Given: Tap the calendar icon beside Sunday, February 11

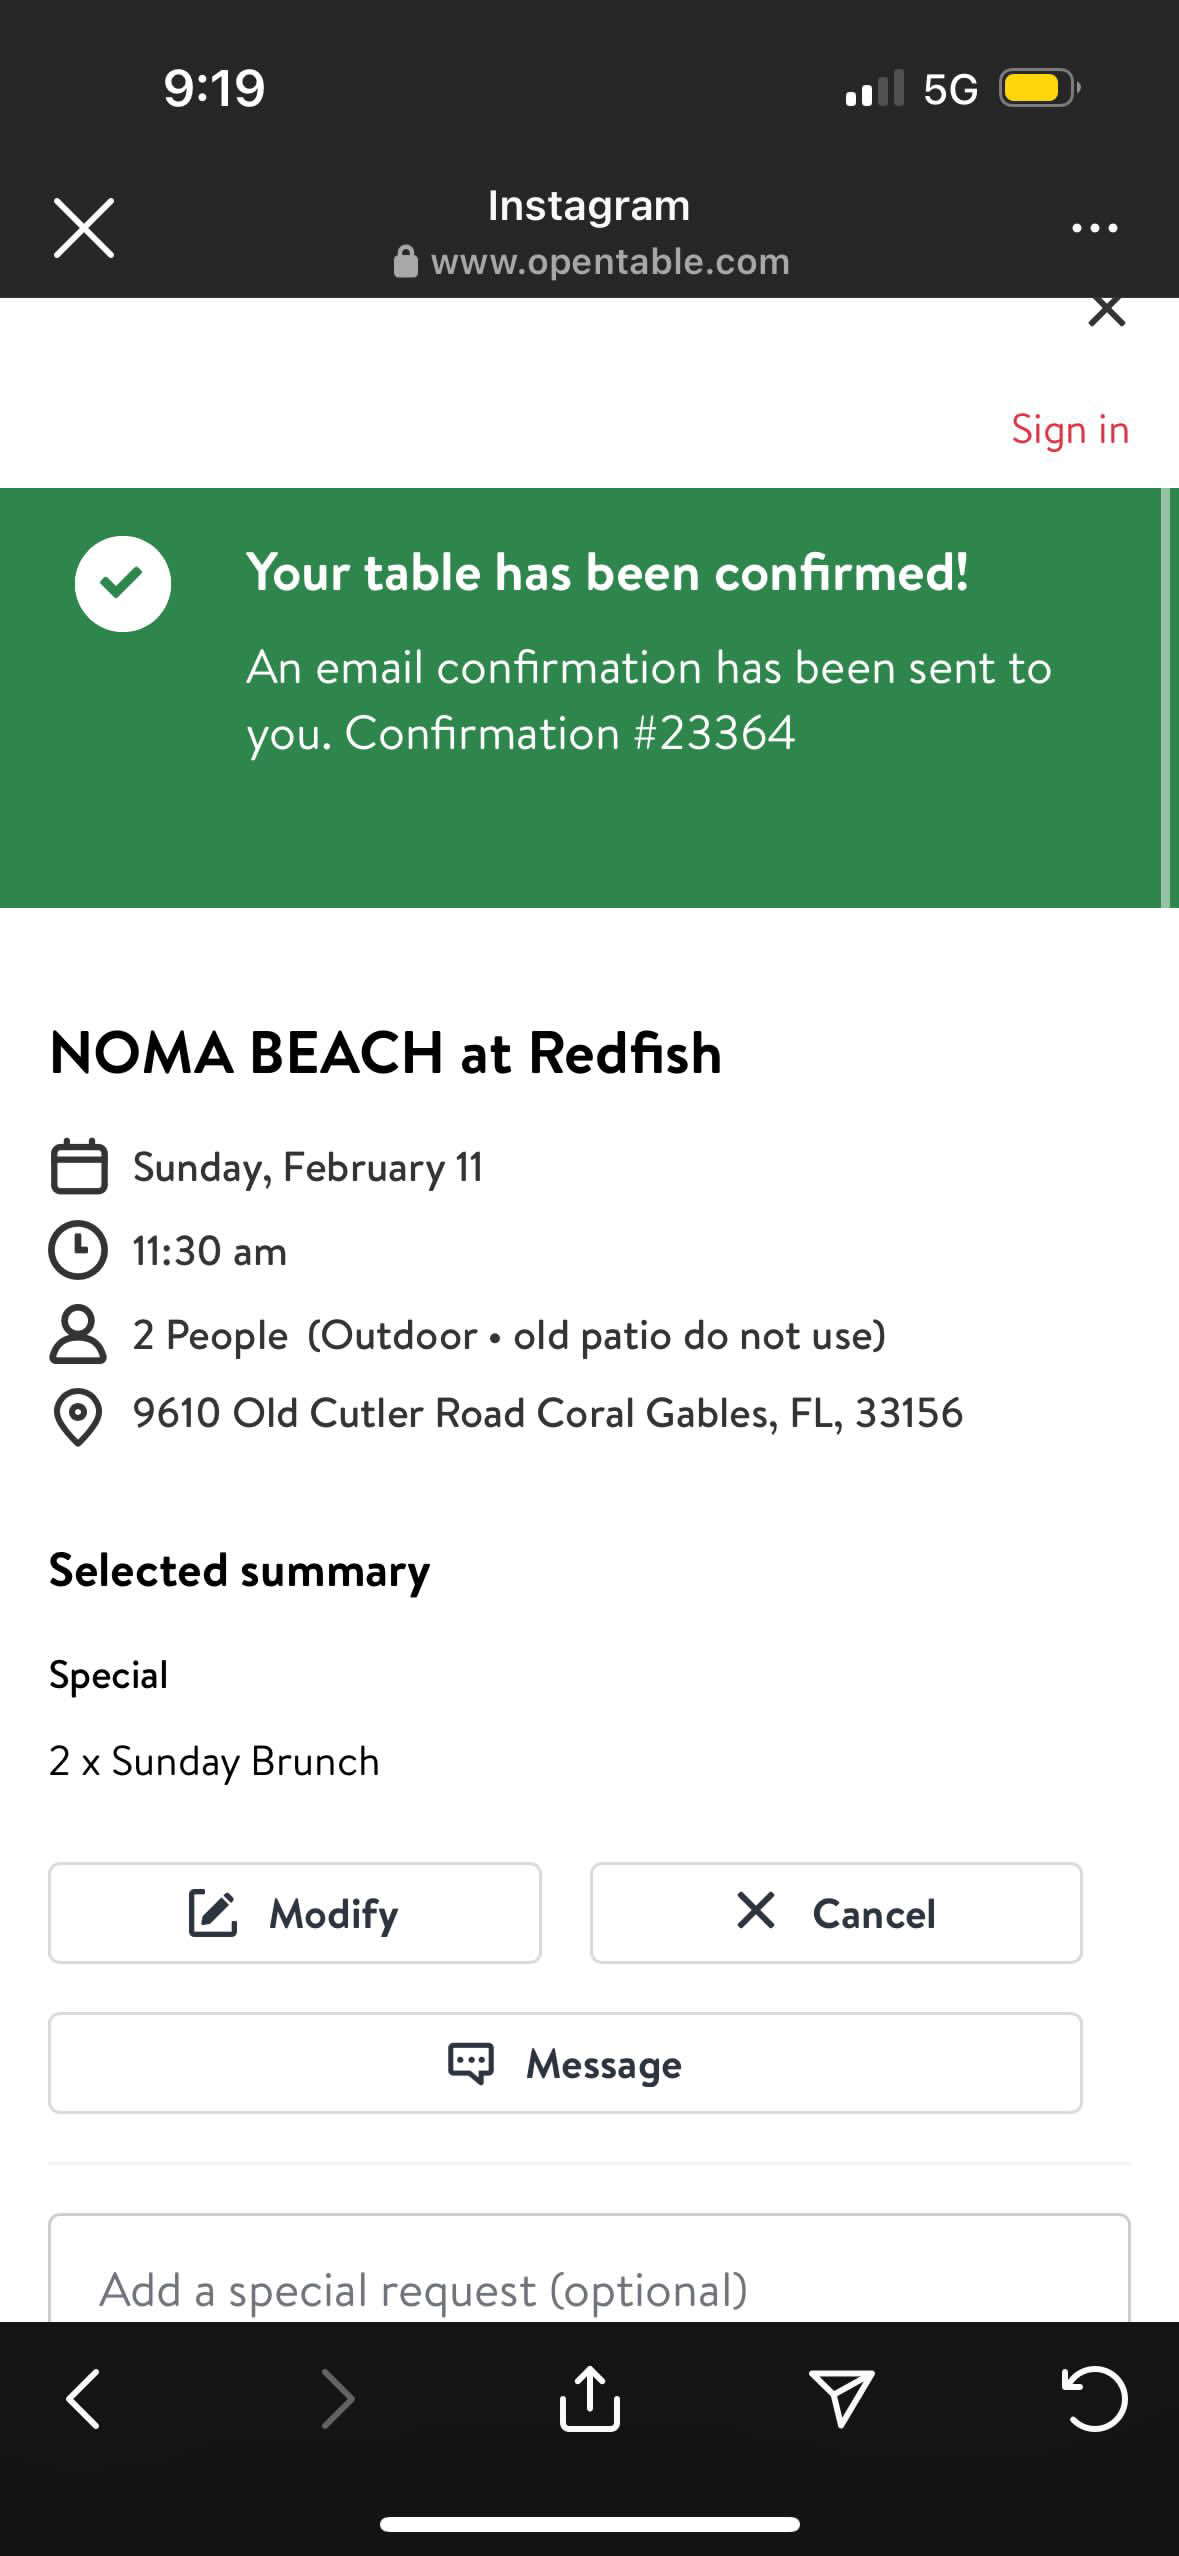Looking at the screenshot, I should (79, 1166).
